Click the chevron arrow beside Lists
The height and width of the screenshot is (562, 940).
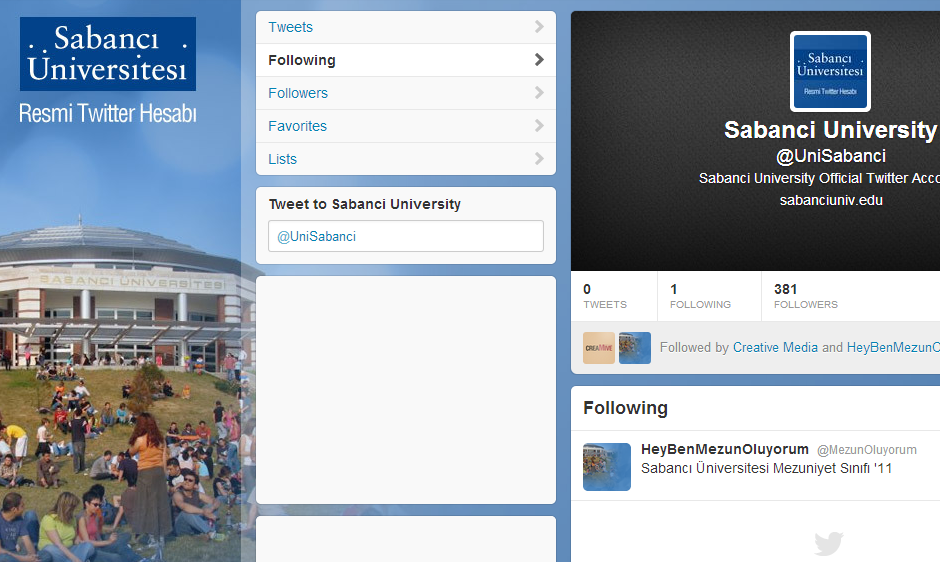point(539,158)
